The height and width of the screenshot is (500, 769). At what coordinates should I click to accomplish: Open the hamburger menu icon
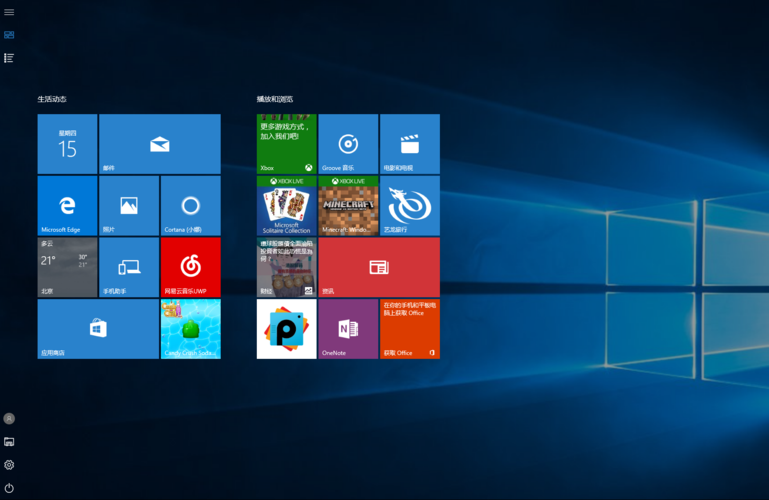tap(9, 12)
